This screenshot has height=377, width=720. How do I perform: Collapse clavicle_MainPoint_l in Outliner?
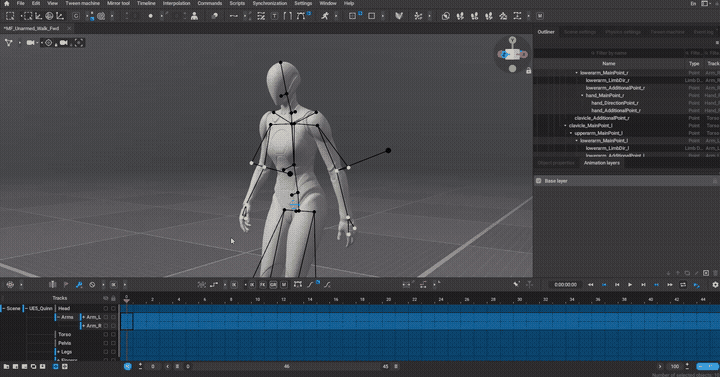566,125
